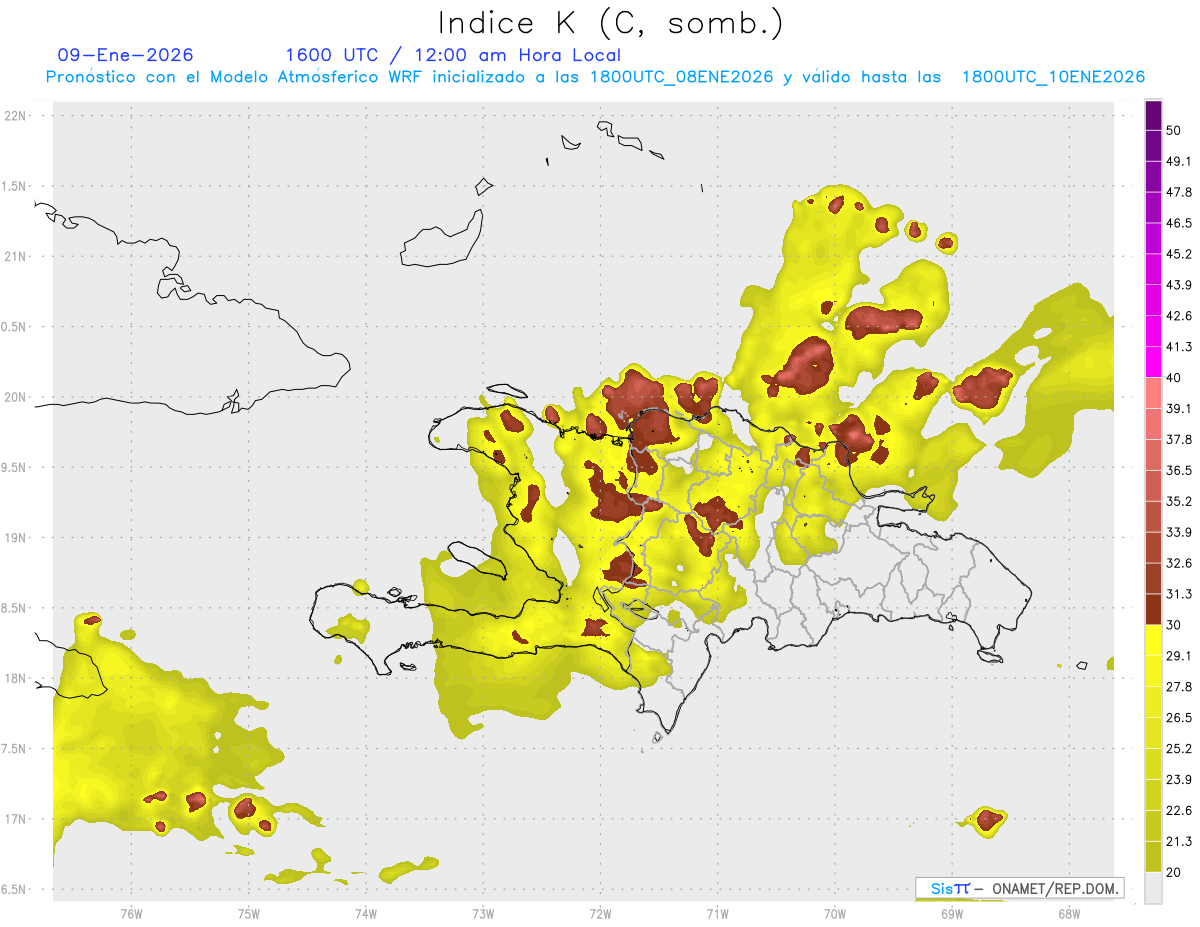1200x927 pixels.
Task: Click the "1600 UTC / 12:00 am Hora Local" text
Action: tap(453, 55)
